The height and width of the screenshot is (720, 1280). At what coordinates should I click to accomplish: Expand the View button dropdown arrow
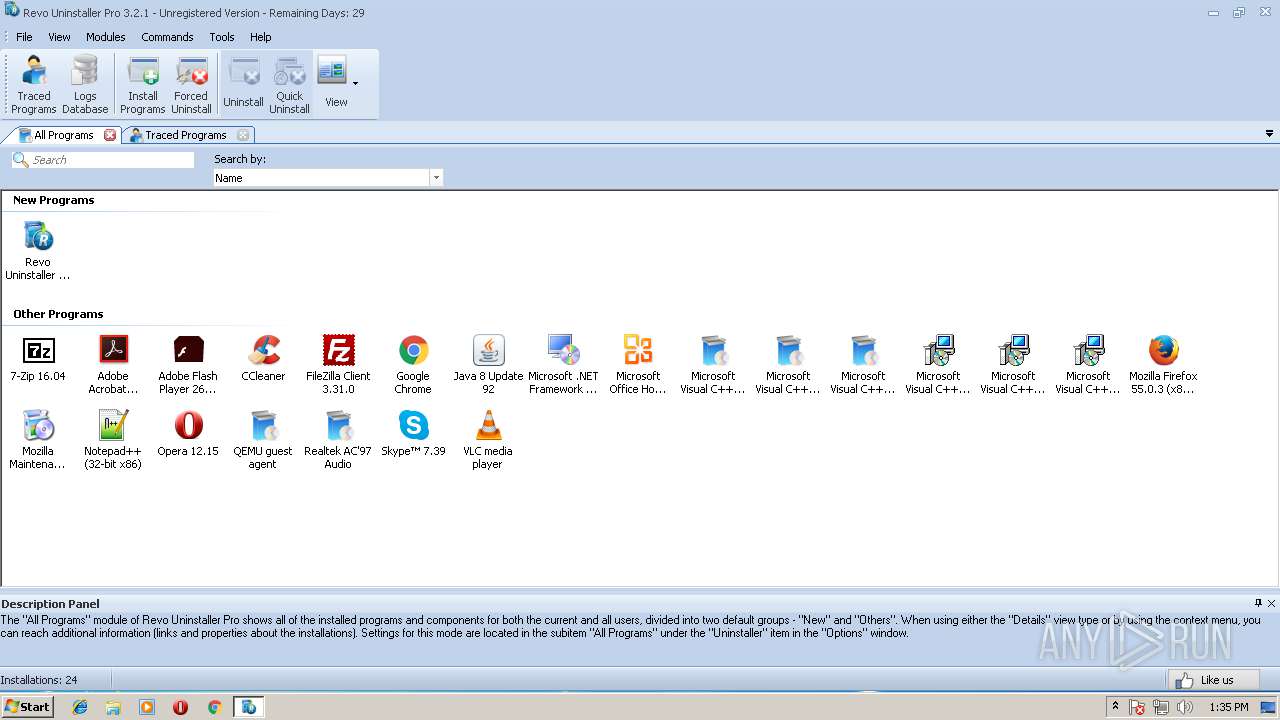coord(356,84)
